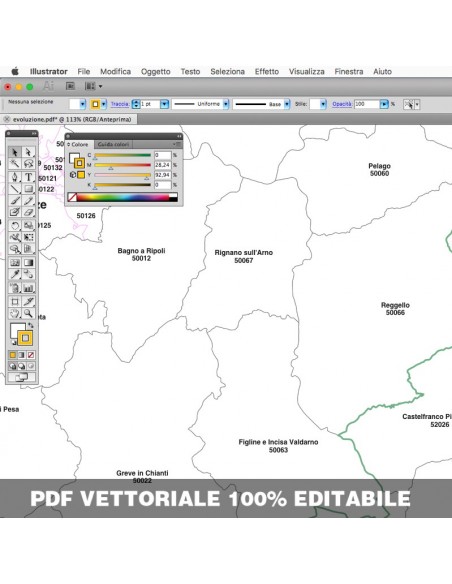Image resolution: width=452 pixels, height=584 pixels.
Task: Select the Gradient tool
Action: pyautogui.click(x=28, y=263)
